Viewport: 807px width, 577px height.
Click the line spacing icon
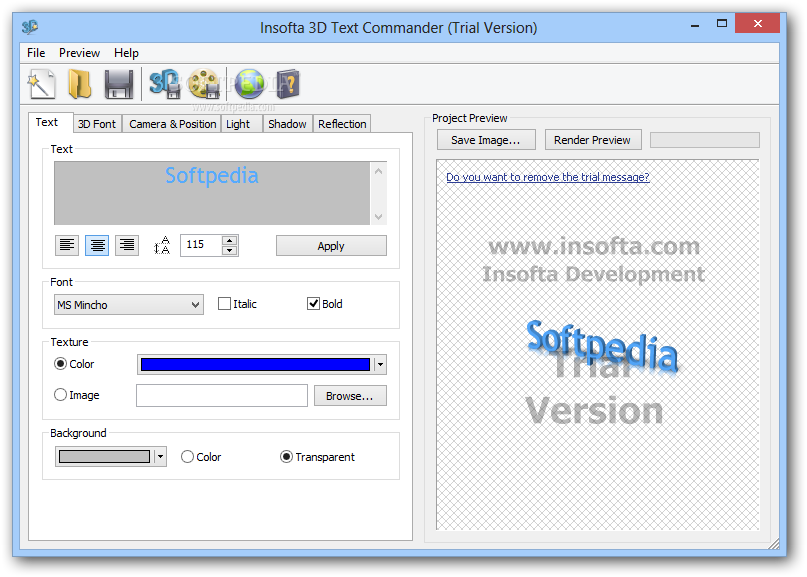point(162,245)
